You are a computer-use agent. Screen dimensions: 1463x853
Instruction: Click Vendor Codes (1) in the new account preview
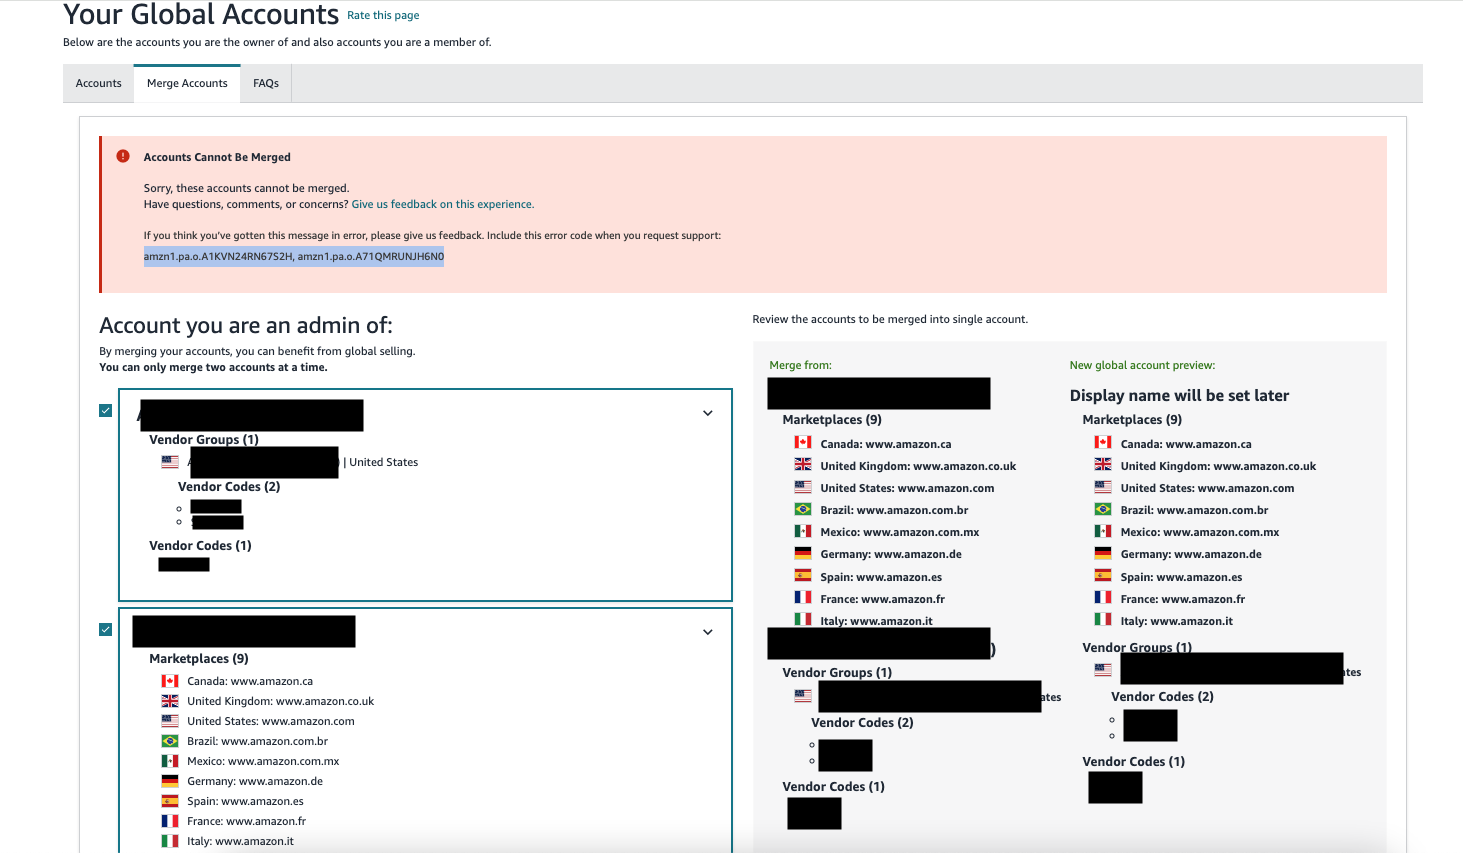[1133, 762]
